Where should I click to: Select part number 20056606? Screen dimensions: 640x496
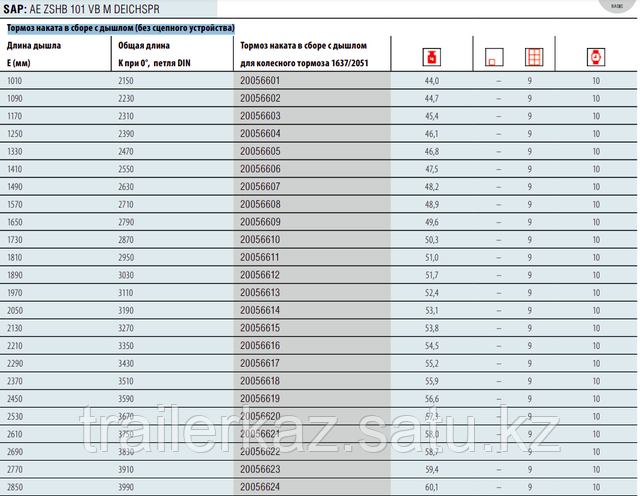260,169
